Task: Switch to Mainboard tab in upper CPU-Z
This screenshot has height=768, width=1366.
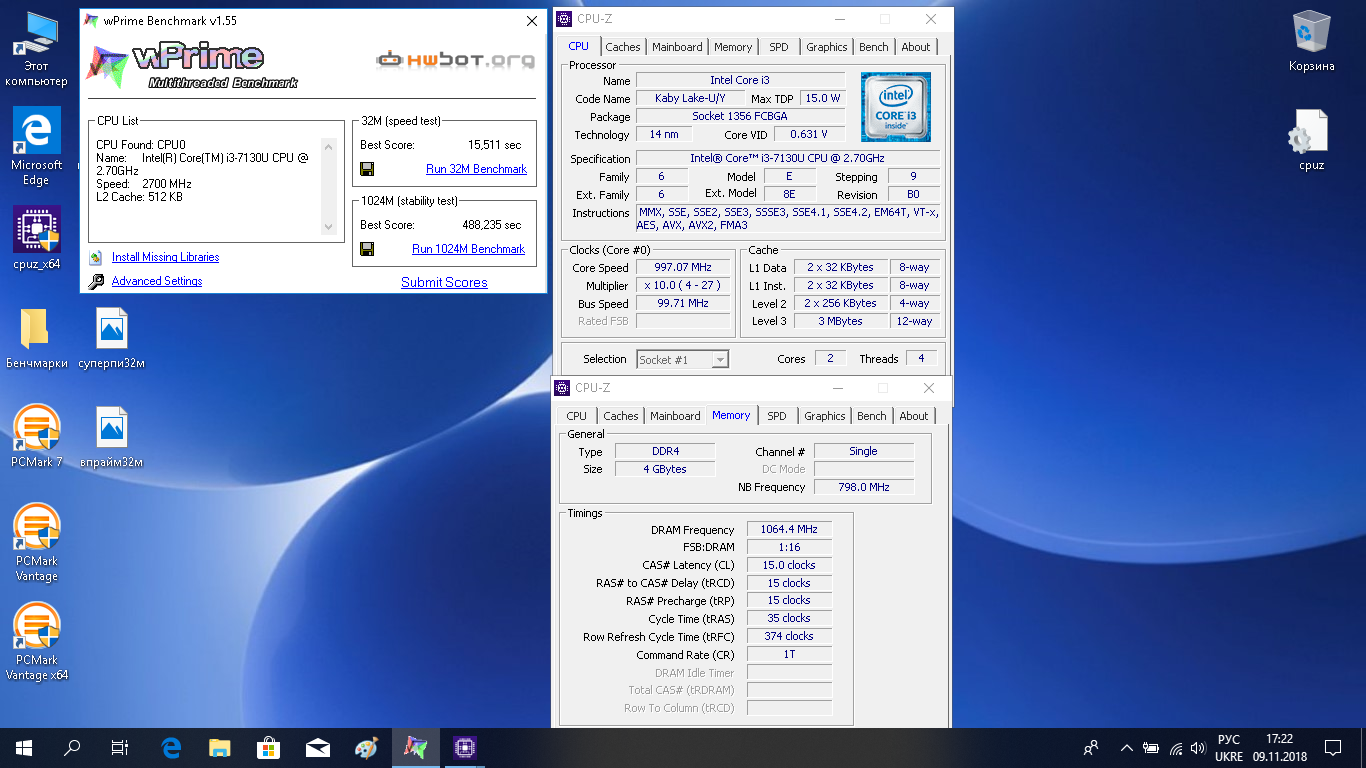Action: [x=677, y=47]
